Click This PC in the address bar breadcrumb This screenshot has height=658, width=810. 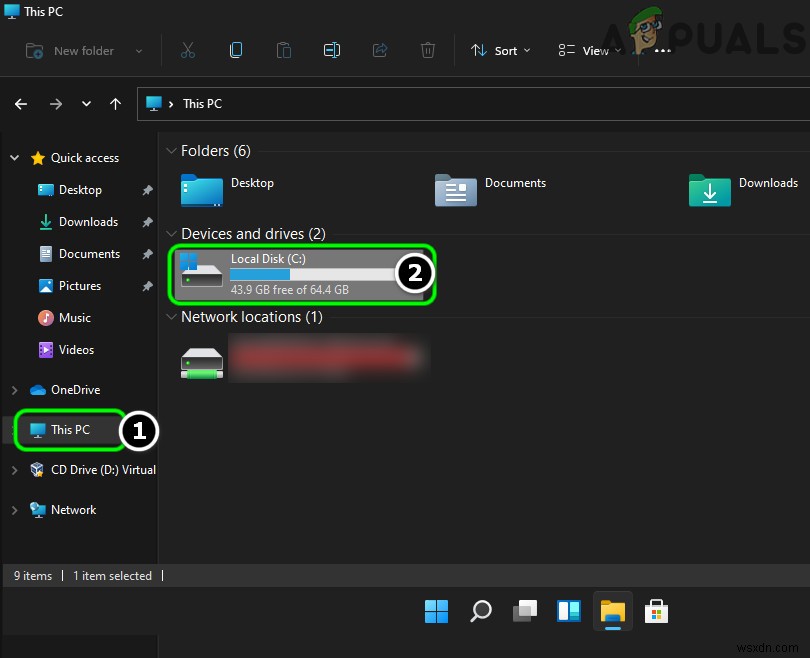pos(202,103)
